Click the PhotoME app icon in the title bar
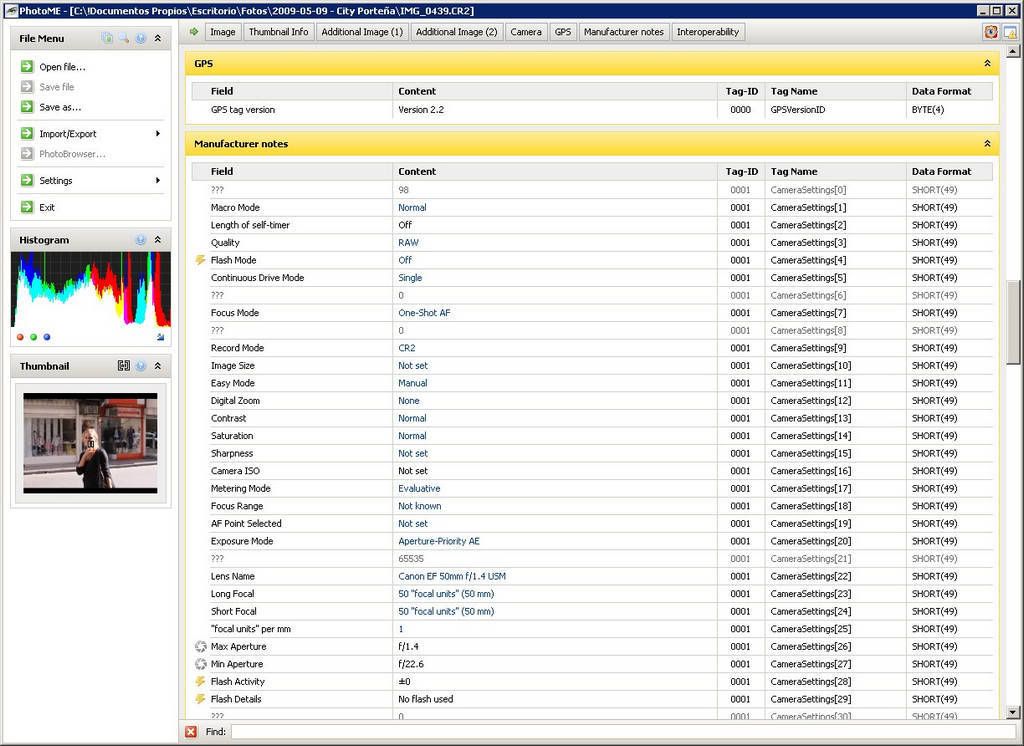The width and height of the screenshot is (1024, 746). (10, 10)
